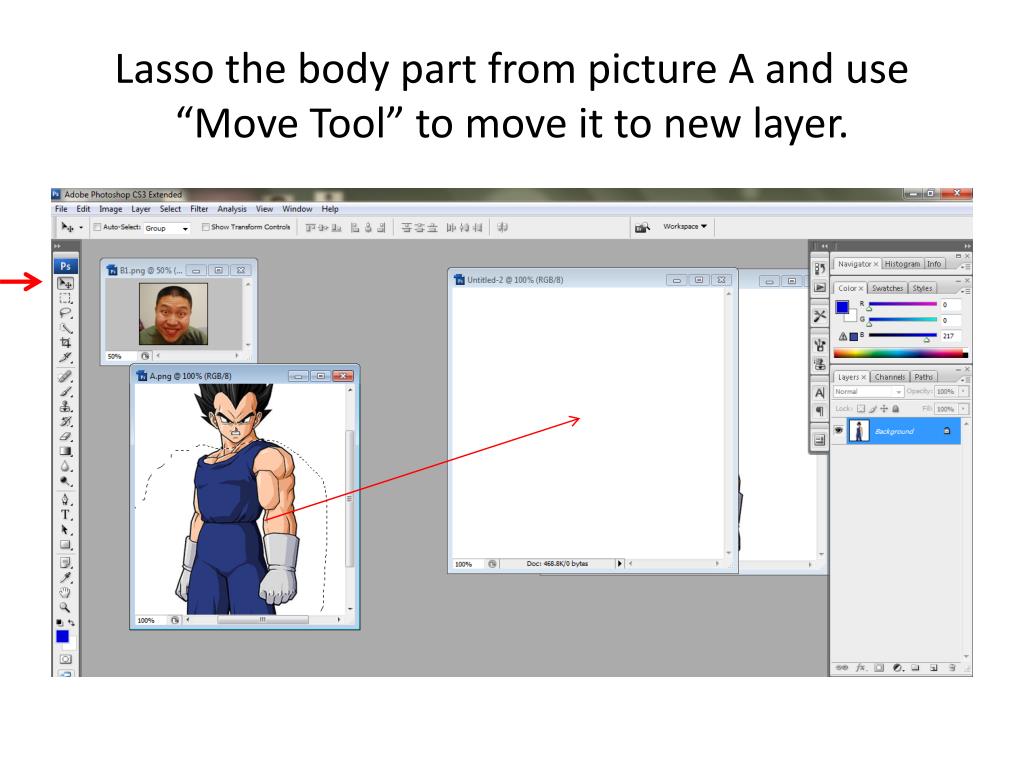This screenshot has width=1024, height=768.
Task: Toggle lock image pixels
Action: click(872, 409)
